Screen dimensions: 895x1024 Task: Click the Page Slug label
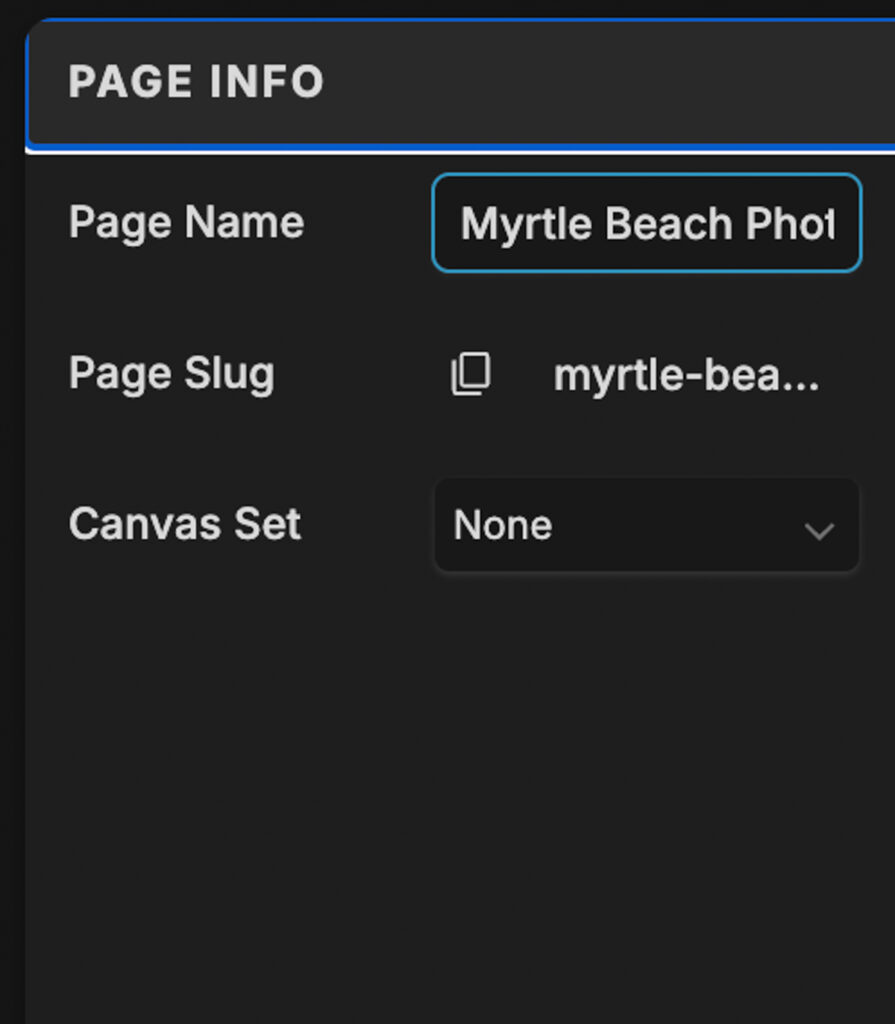tap(171, 374)
